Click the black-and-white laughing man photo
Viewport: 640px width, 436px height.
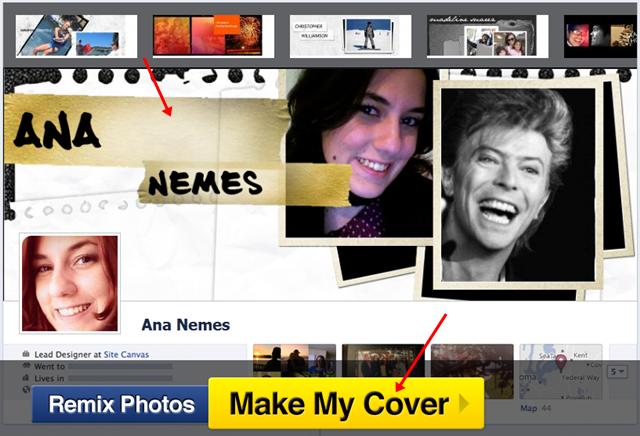[x=518, y=185]
